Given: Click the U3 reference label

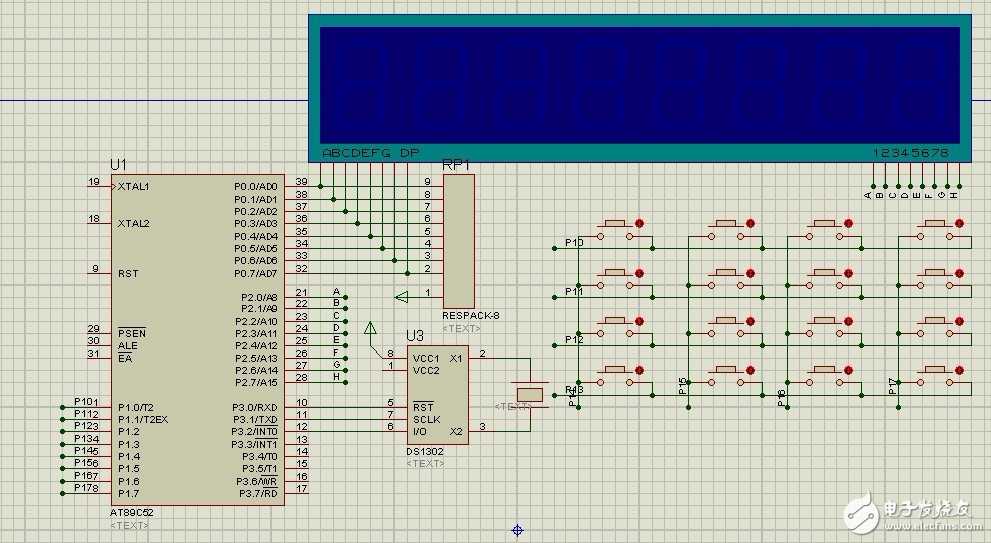Looking at the screenshot, I should pos(415,336).
